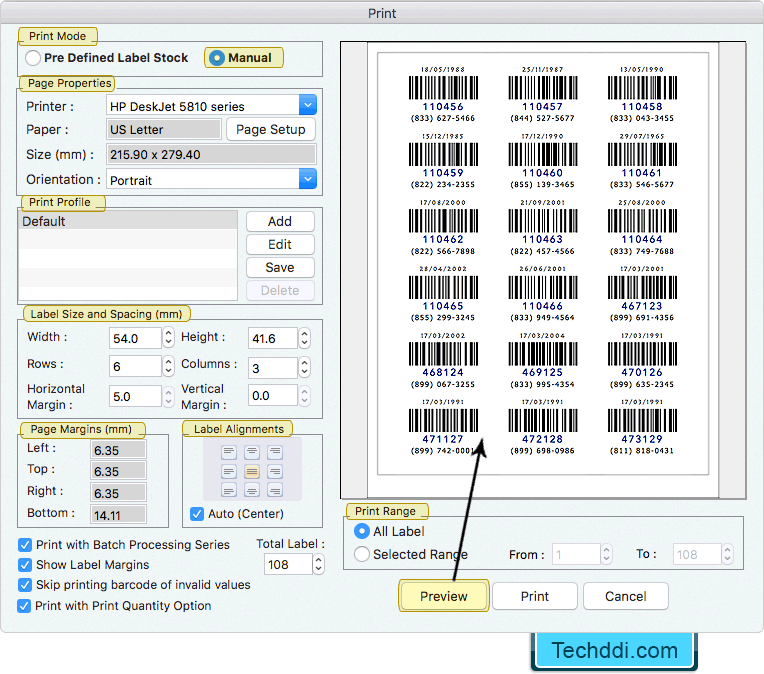Screen dimensions: 764x674
Task: Click the Print button
Action: click(x=535, y=596)
